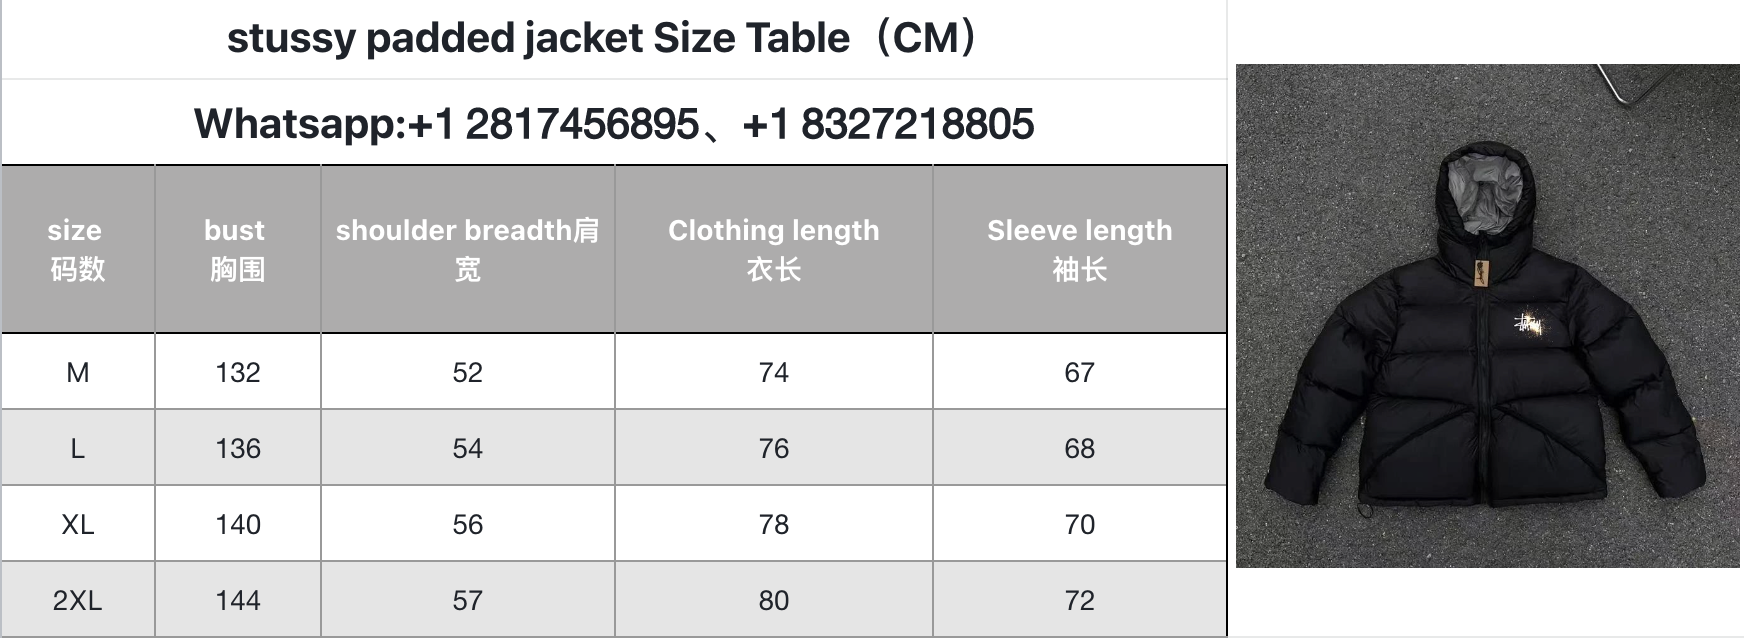The height and width of the screenshot is (638, 1744).
Task: Click bust value 132 for M
Action: [x=238, y=372]
